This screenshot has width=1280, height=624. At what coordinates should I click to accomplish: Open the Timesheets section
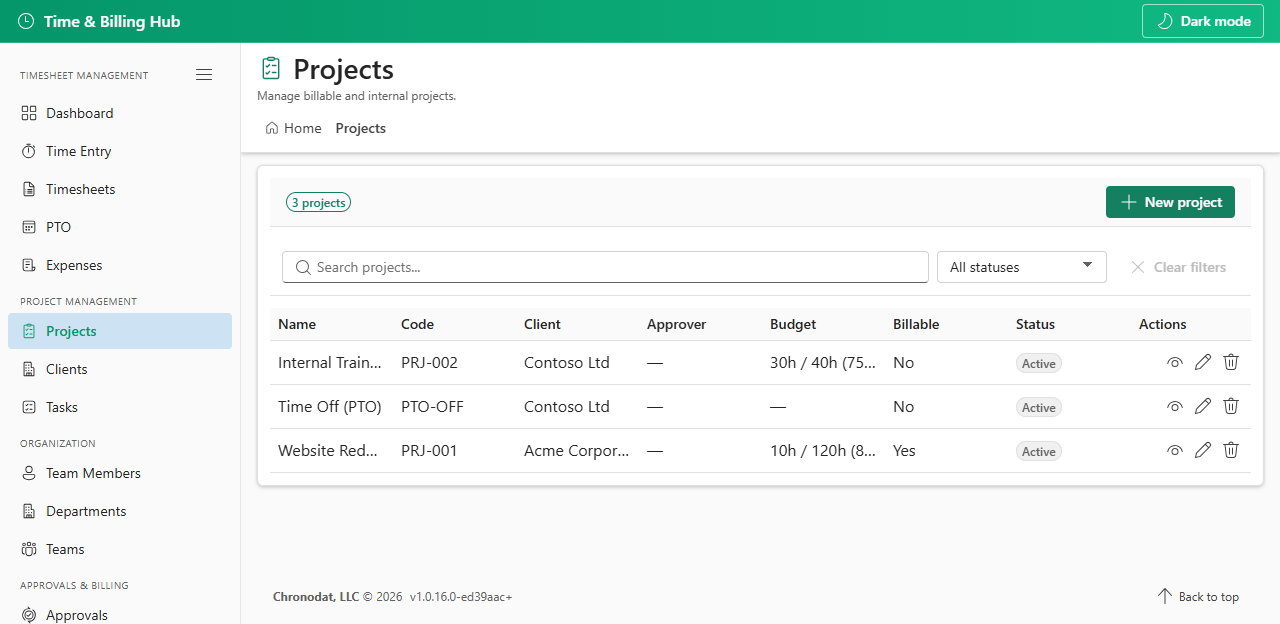[x=120, y=189]
